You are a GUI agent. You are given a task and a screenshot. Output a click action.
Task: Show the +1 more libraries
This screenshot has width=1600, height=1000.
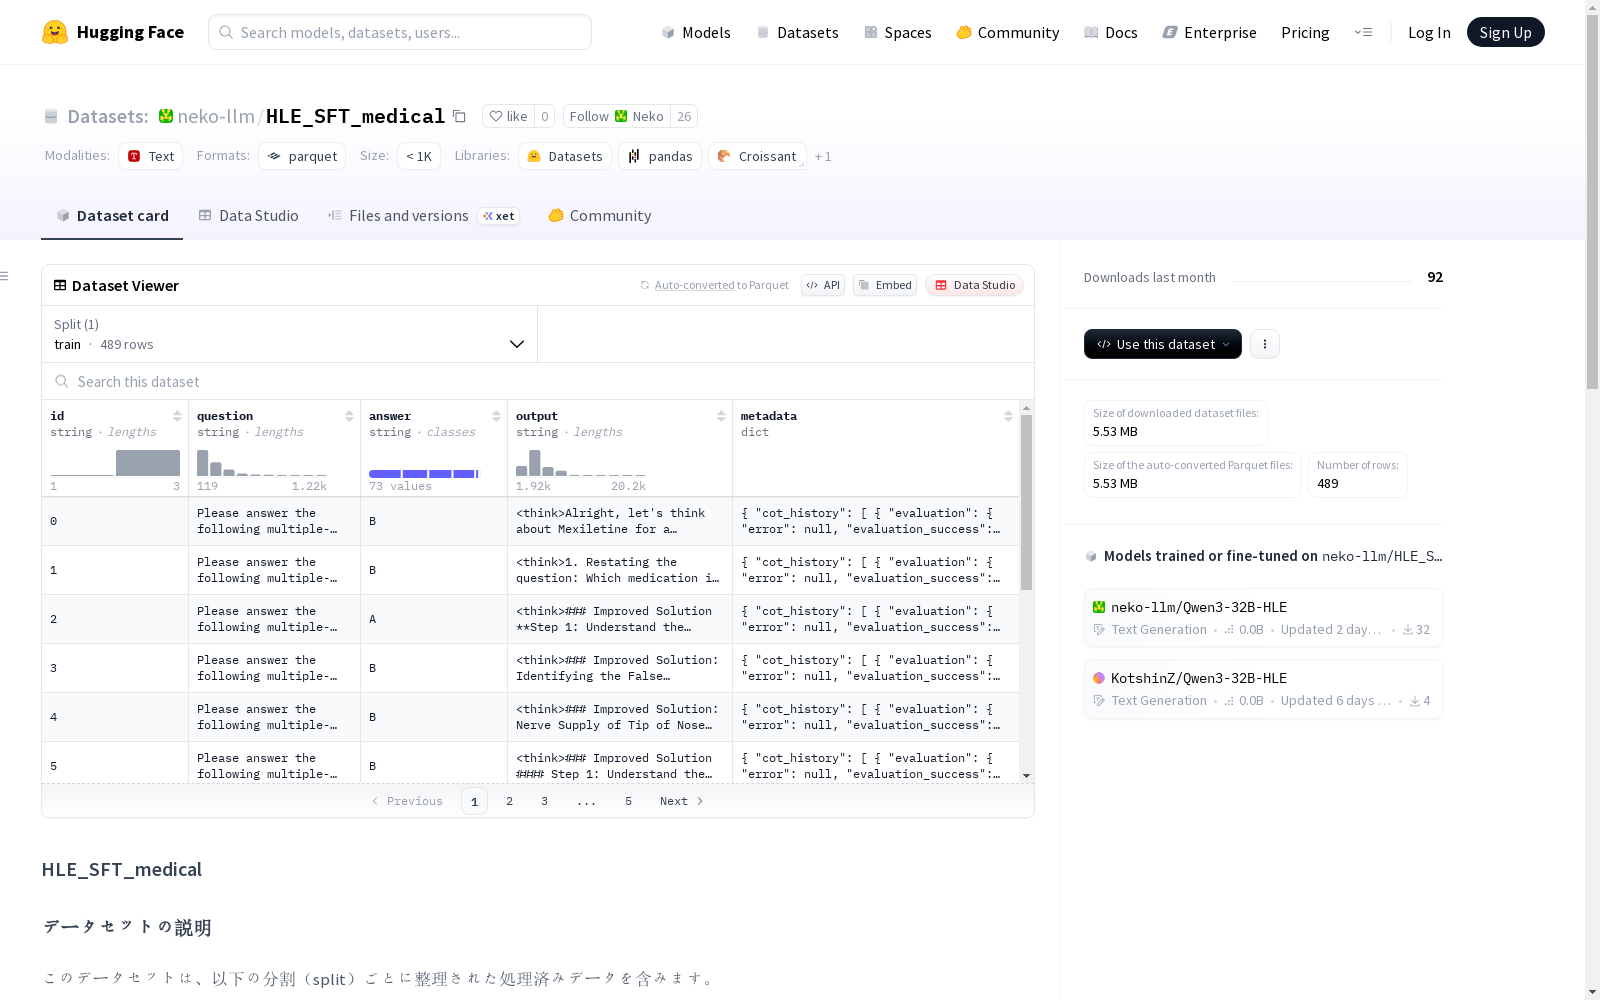(823, 156)
